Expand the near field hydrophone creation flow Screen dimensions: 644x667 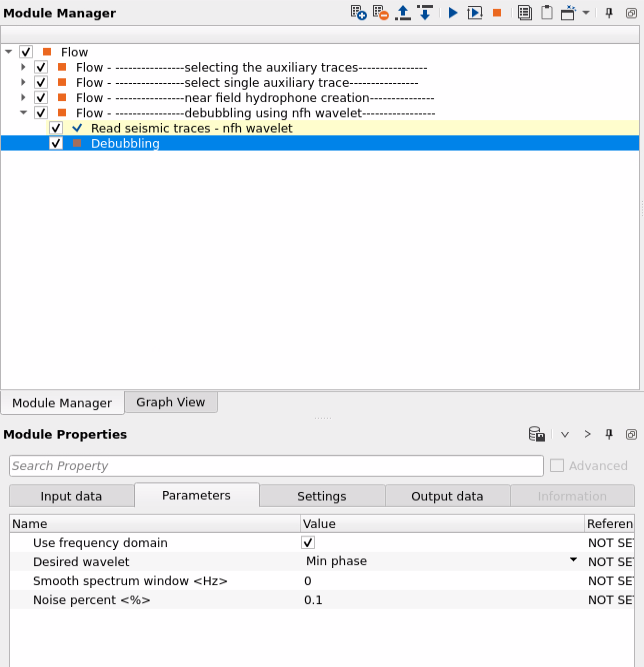(x=25, y=98)
